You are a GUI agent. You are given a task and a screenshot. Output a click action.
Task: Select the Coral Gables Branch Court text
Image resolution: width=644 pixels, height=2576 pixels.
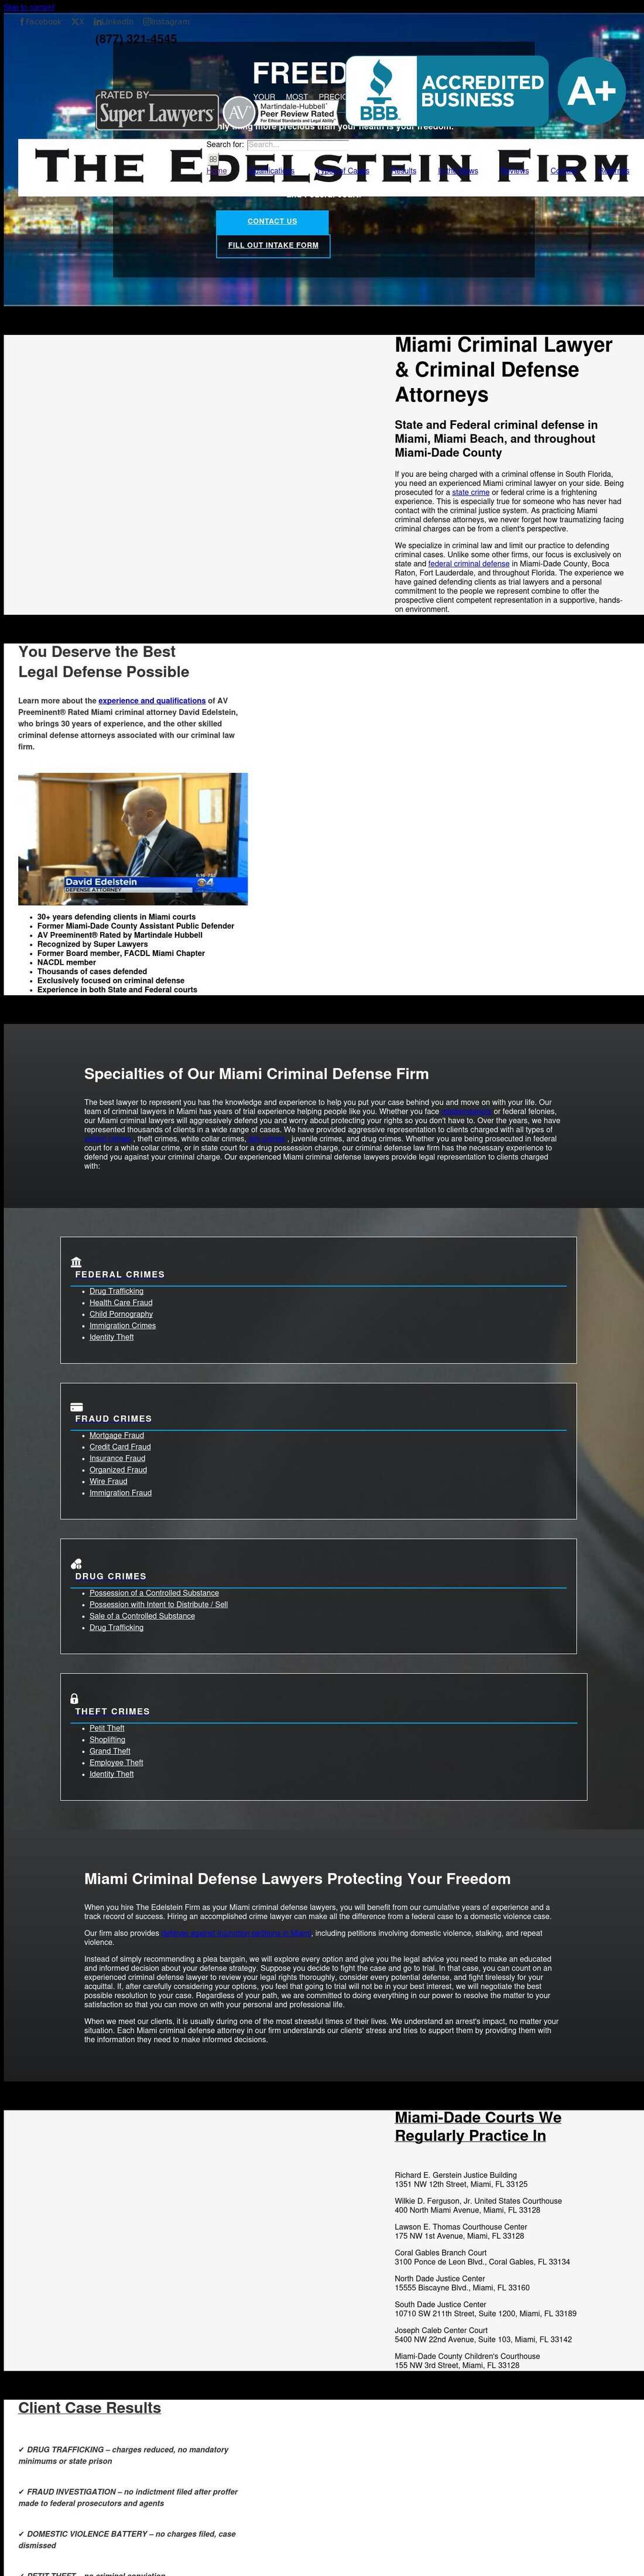(x=441, y=2253)
